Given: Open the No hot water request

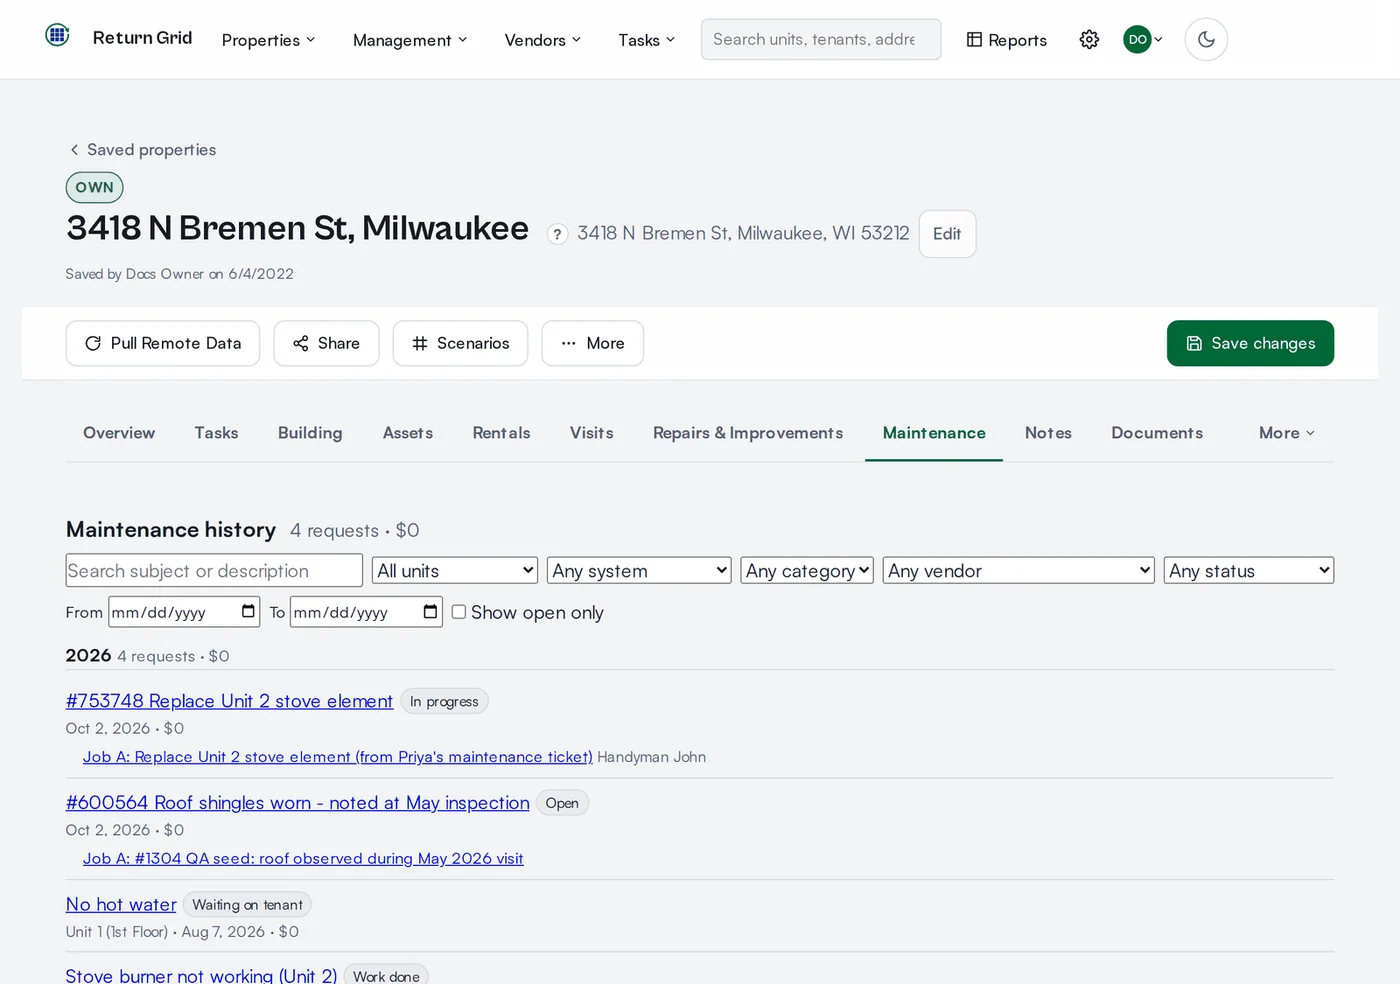Looking at the screenshot, I should 121,904.
